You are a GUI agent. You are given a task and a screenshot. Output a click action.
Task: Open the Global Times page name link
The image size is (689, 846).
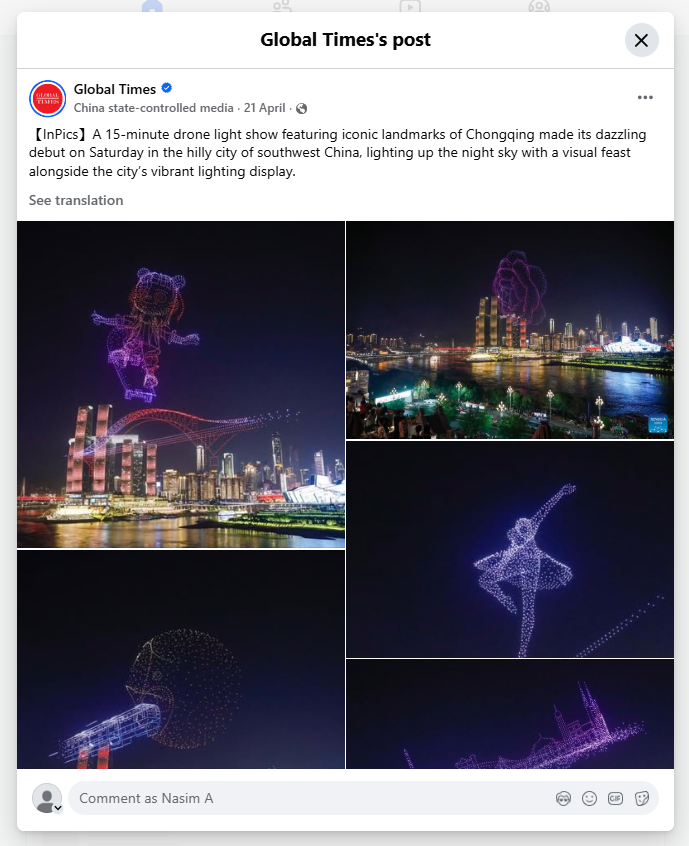(115, 89)
